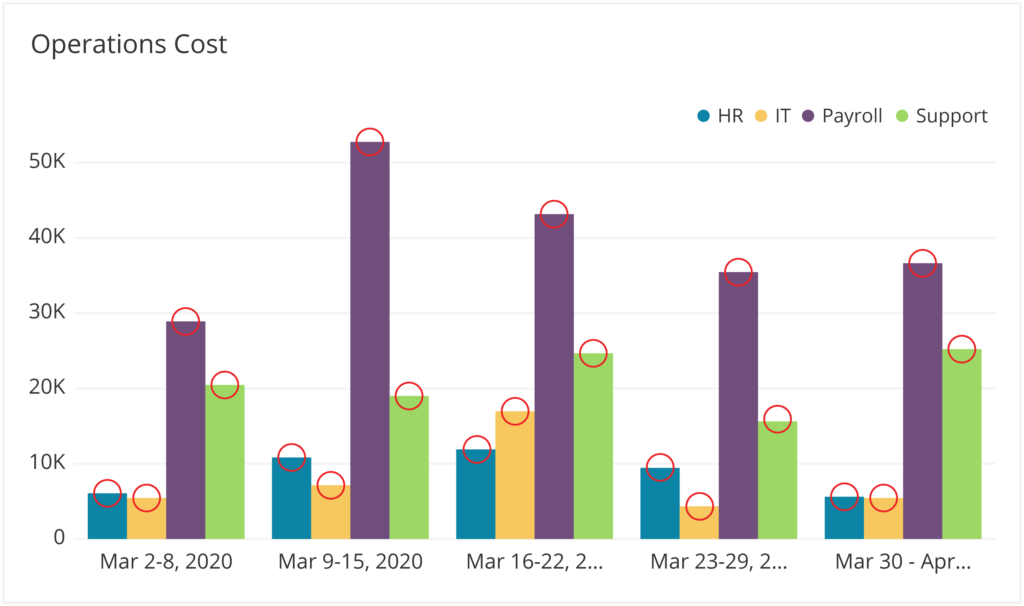
Task: Select the Mar 9-15 HR bar
Action: [x=291, y=500]
